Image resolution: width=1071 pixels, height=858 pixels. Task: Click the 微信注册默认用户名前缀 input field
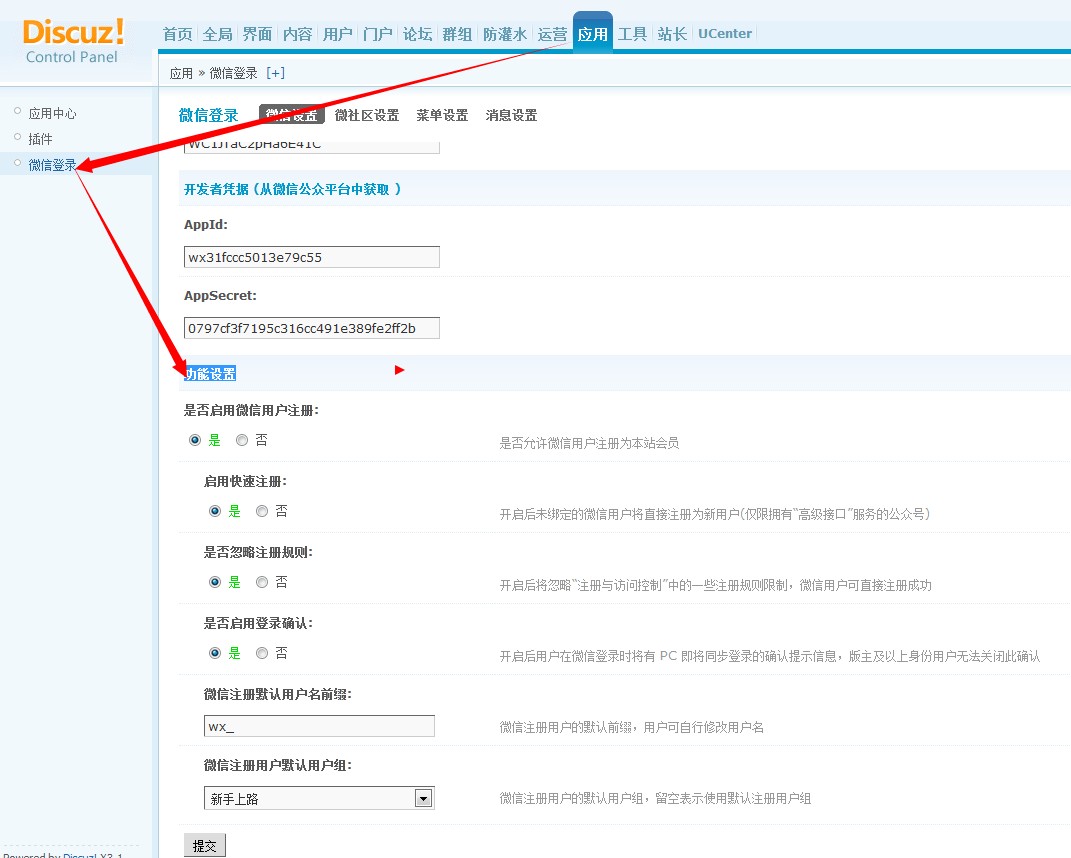pos(319,726)
